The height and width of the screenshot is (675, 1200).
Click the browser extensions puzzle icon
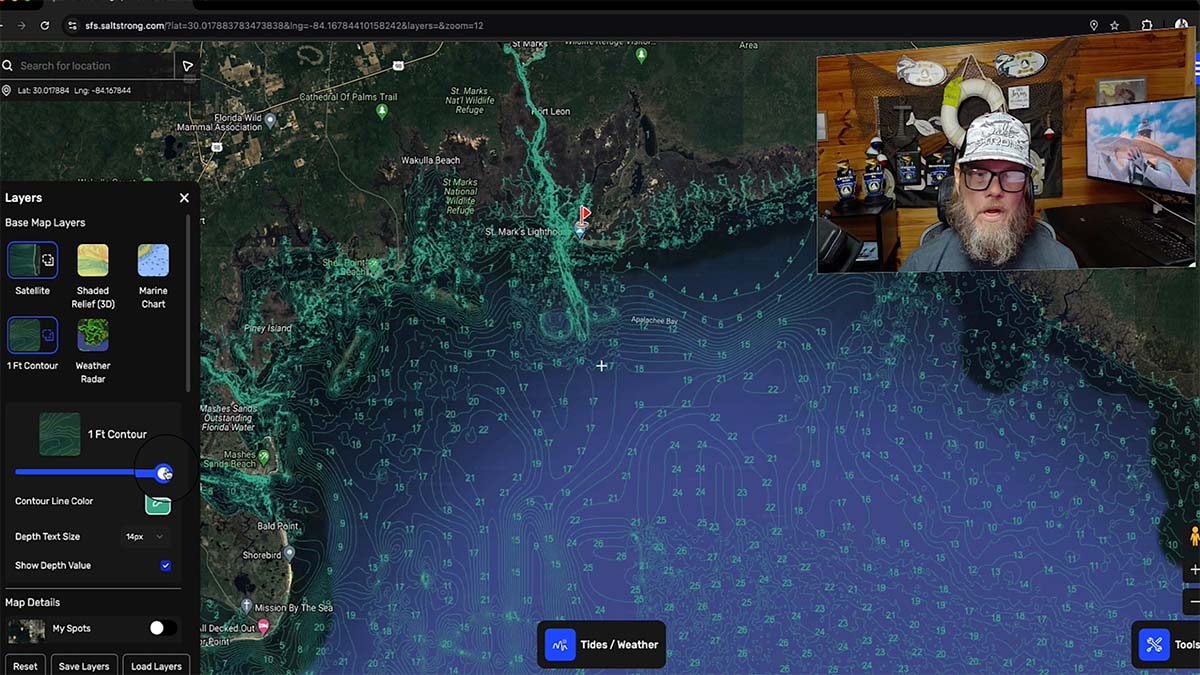pos(1146,26)
